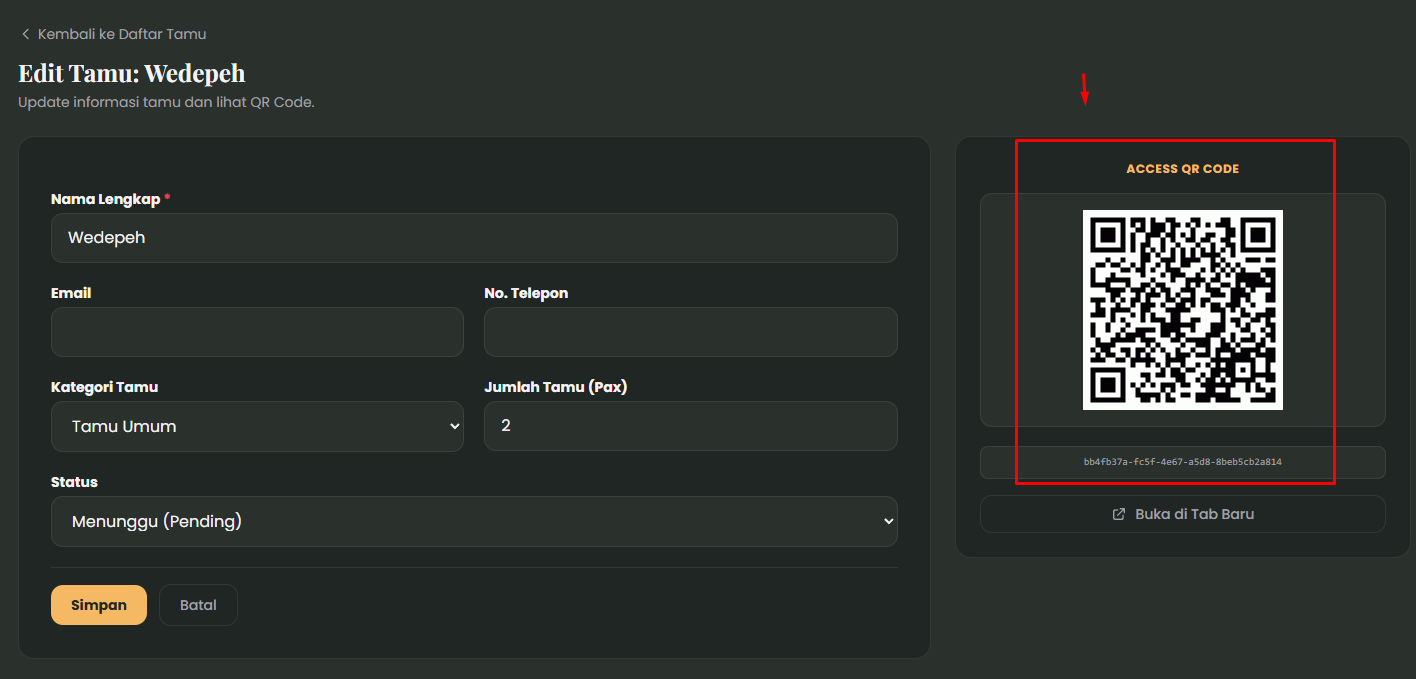Go back via Kembali ke Daftar Tamu
This screenshot has height=679, width=1416.
(x=121, y=34)
